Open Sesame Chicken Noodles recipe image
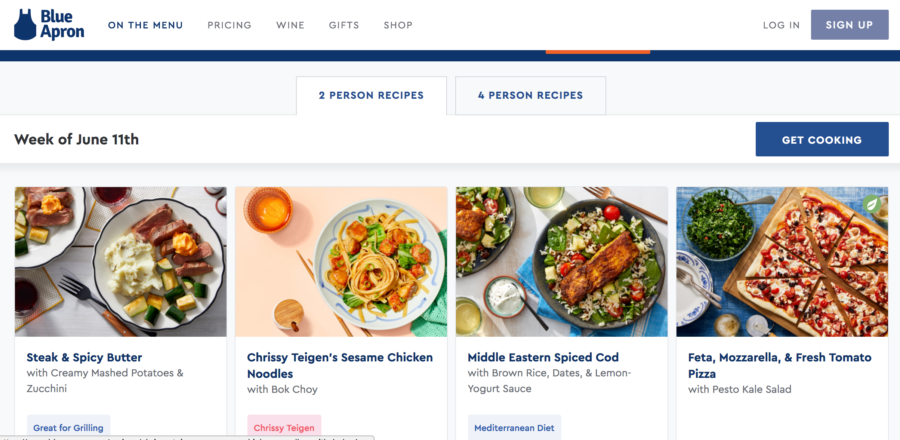This screenshot has height=440, width=900. coord(341,262)
